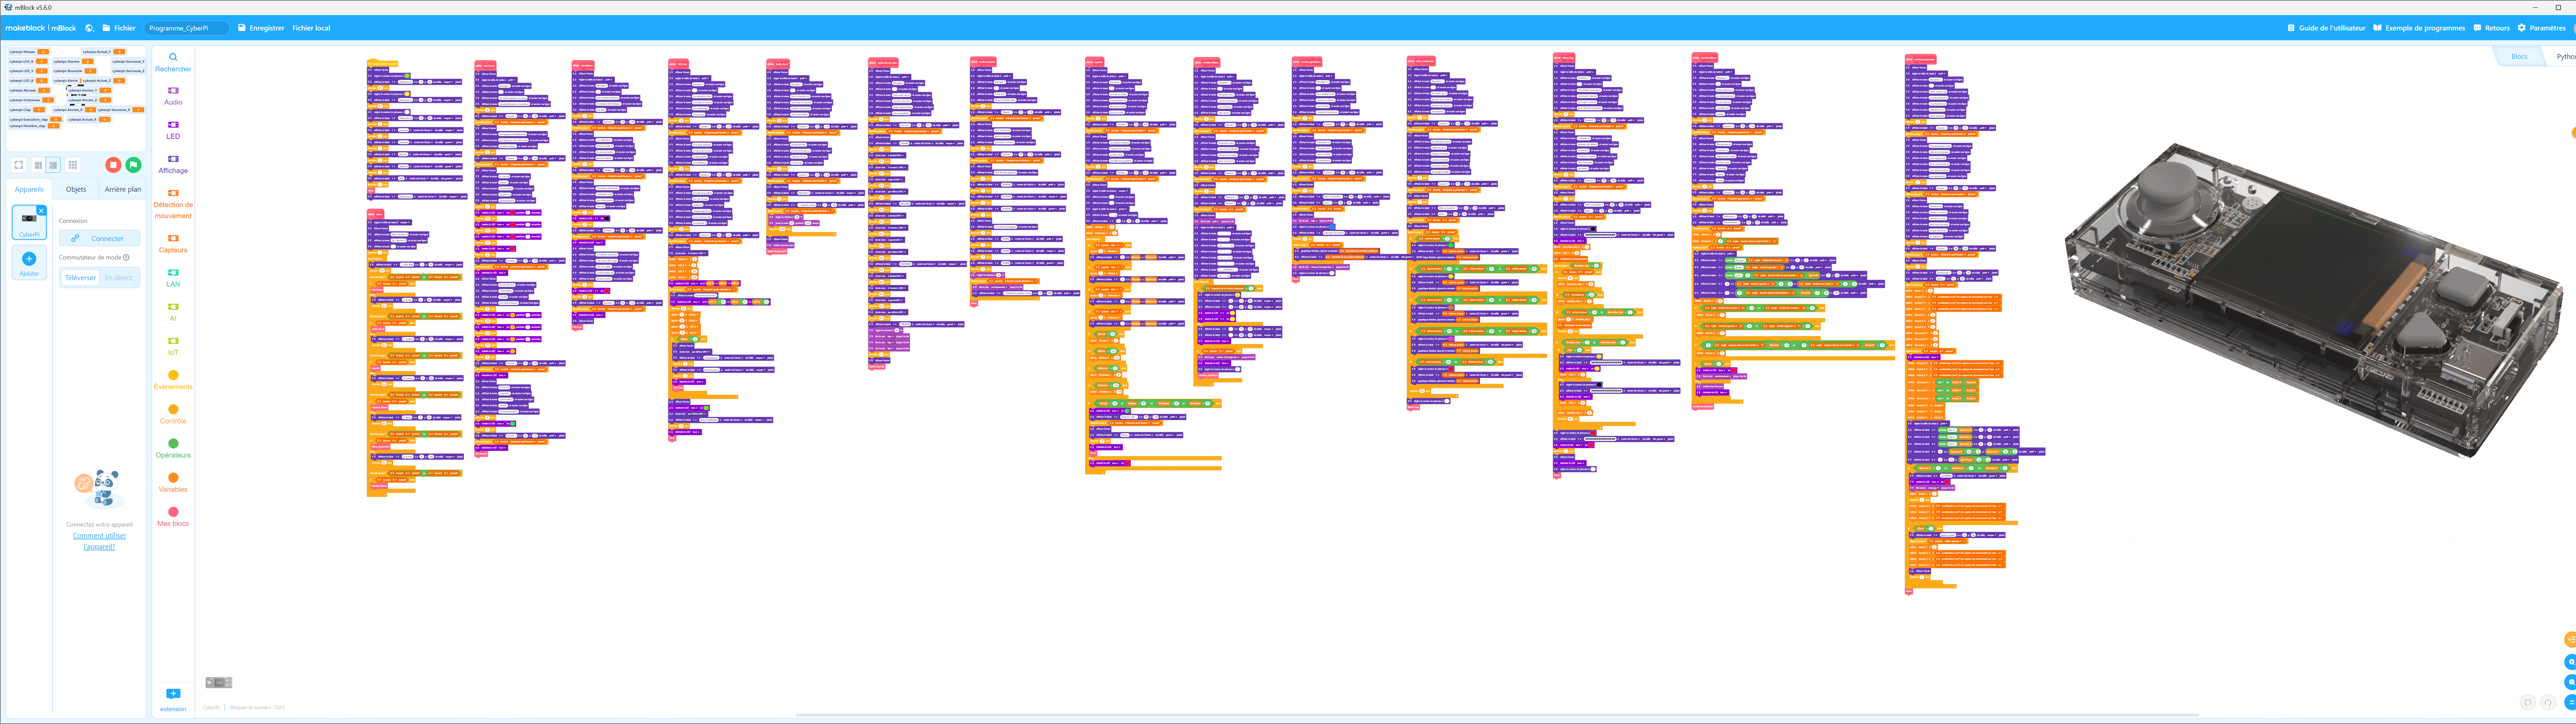Open the language globe selector
Screen dimensions: 2576x724
click(x=90, y=28)
